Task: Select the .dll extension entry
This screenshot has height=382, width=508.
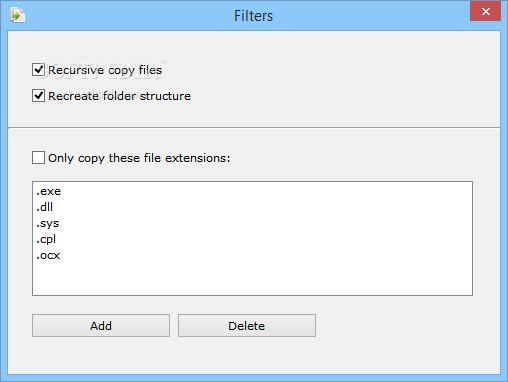Action: [45, 207]
